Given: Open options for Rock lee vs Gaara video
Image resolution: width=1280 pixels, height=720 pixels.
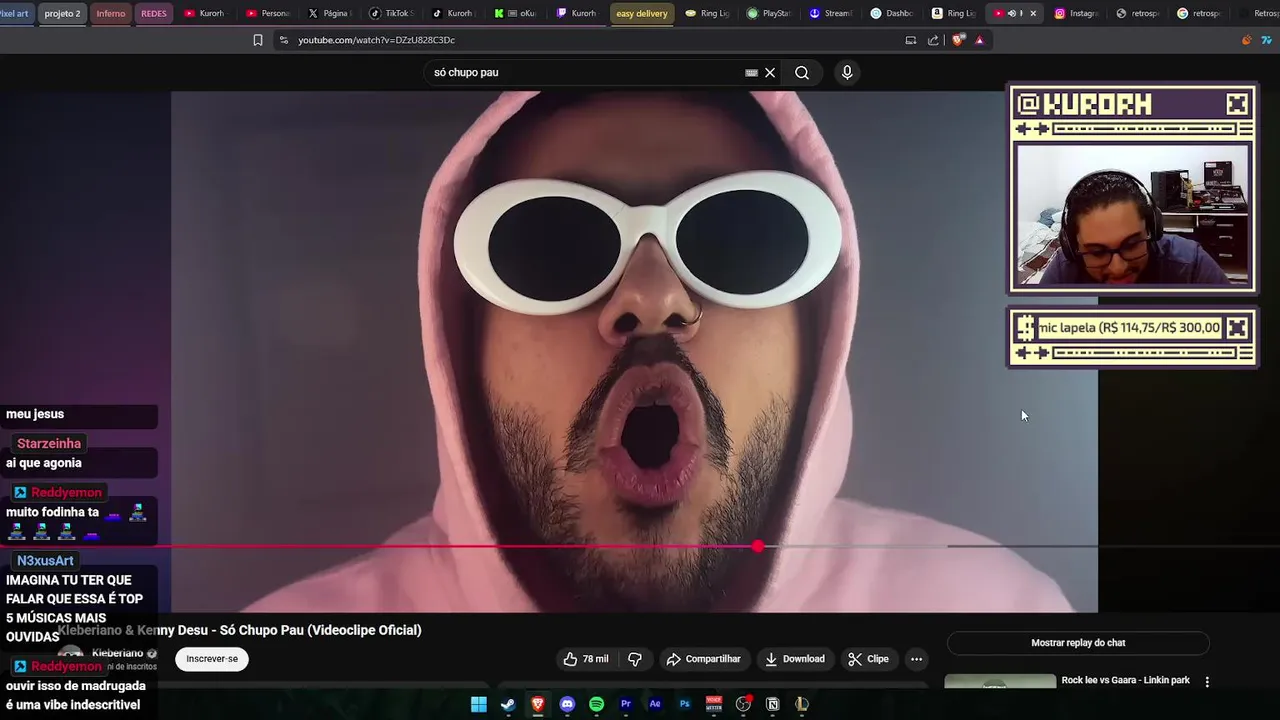Looking at the screenshot, I should coord(1207,681).
